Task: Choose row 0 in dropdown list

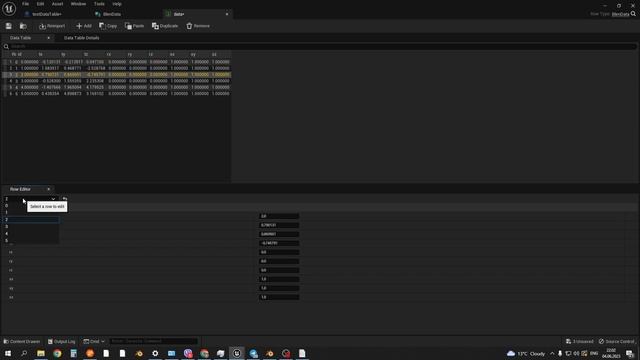Action: tap(31, 206)
